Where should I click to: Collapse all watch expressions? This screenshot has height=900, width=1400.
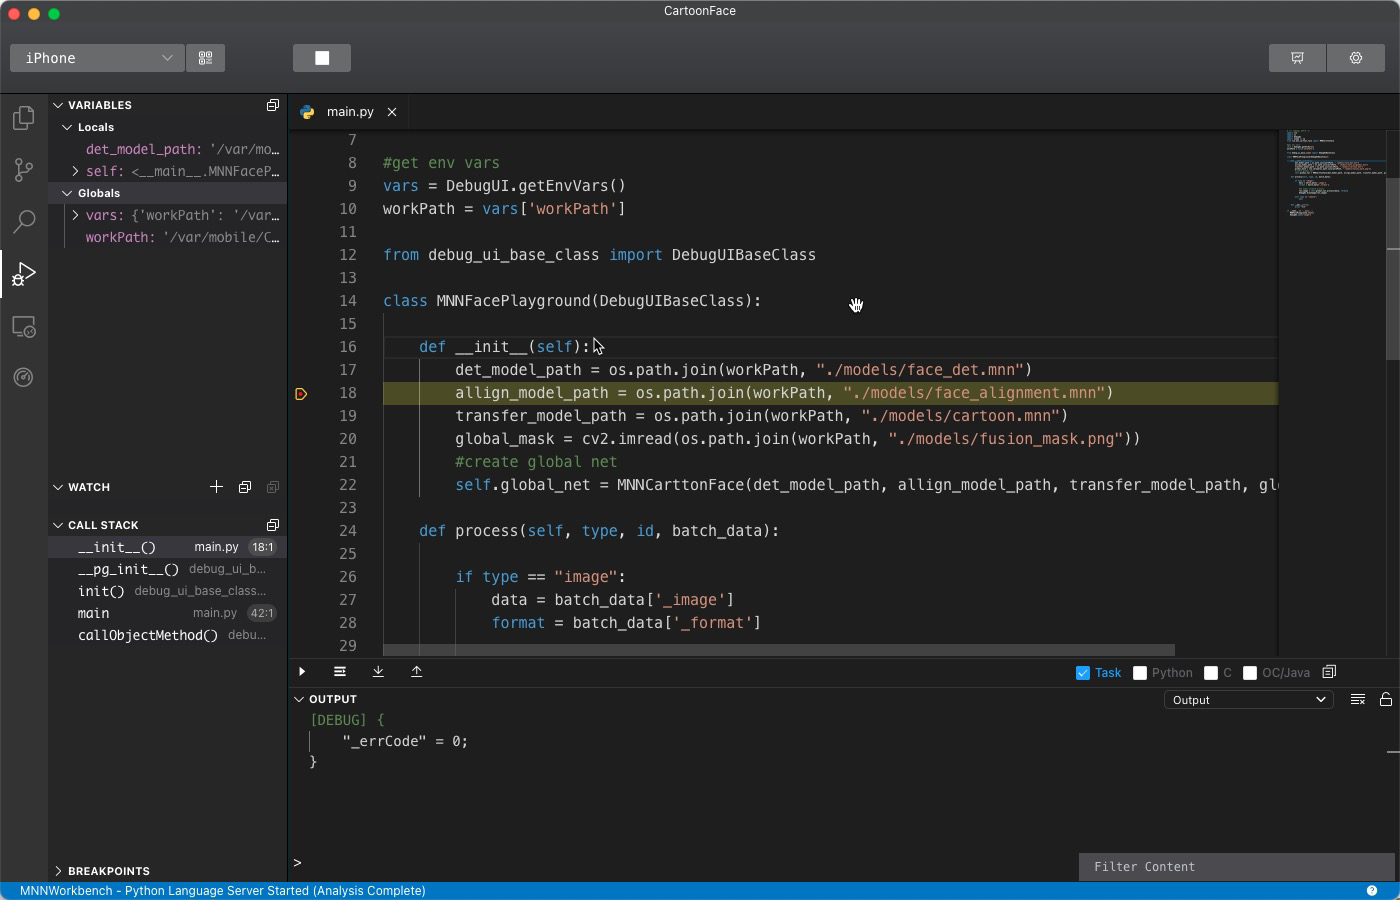244,487
